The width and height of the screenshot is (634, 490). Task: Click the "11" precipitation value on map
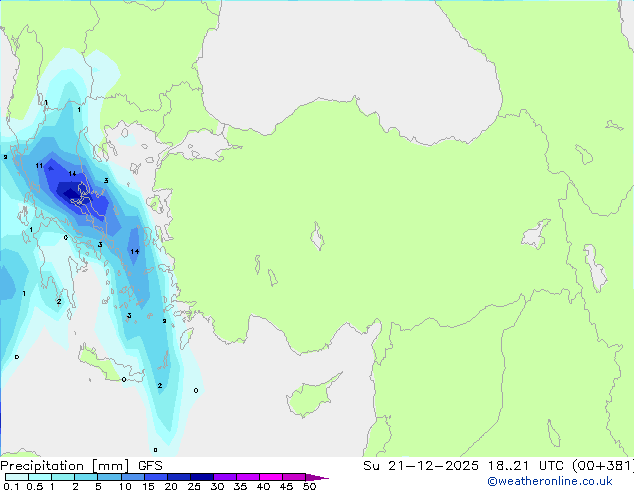[x=39, y=165]
